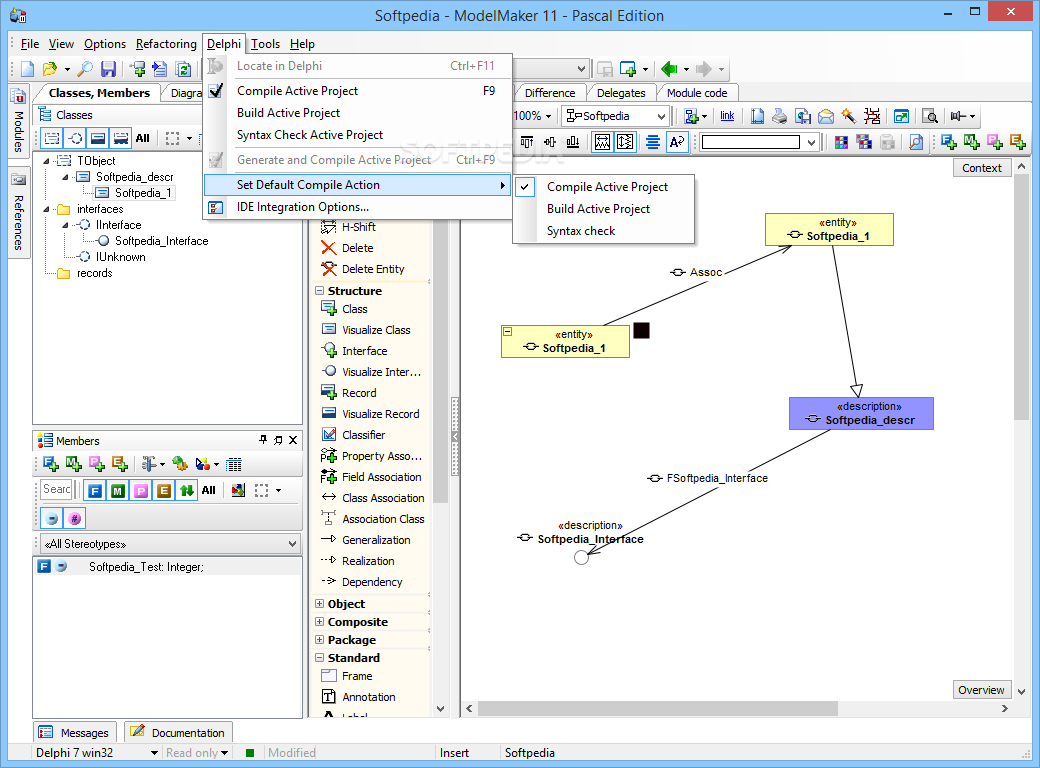Expand the Composite palette group
The height and width of the screenshot is (768, 1040).
coord(320,621)
